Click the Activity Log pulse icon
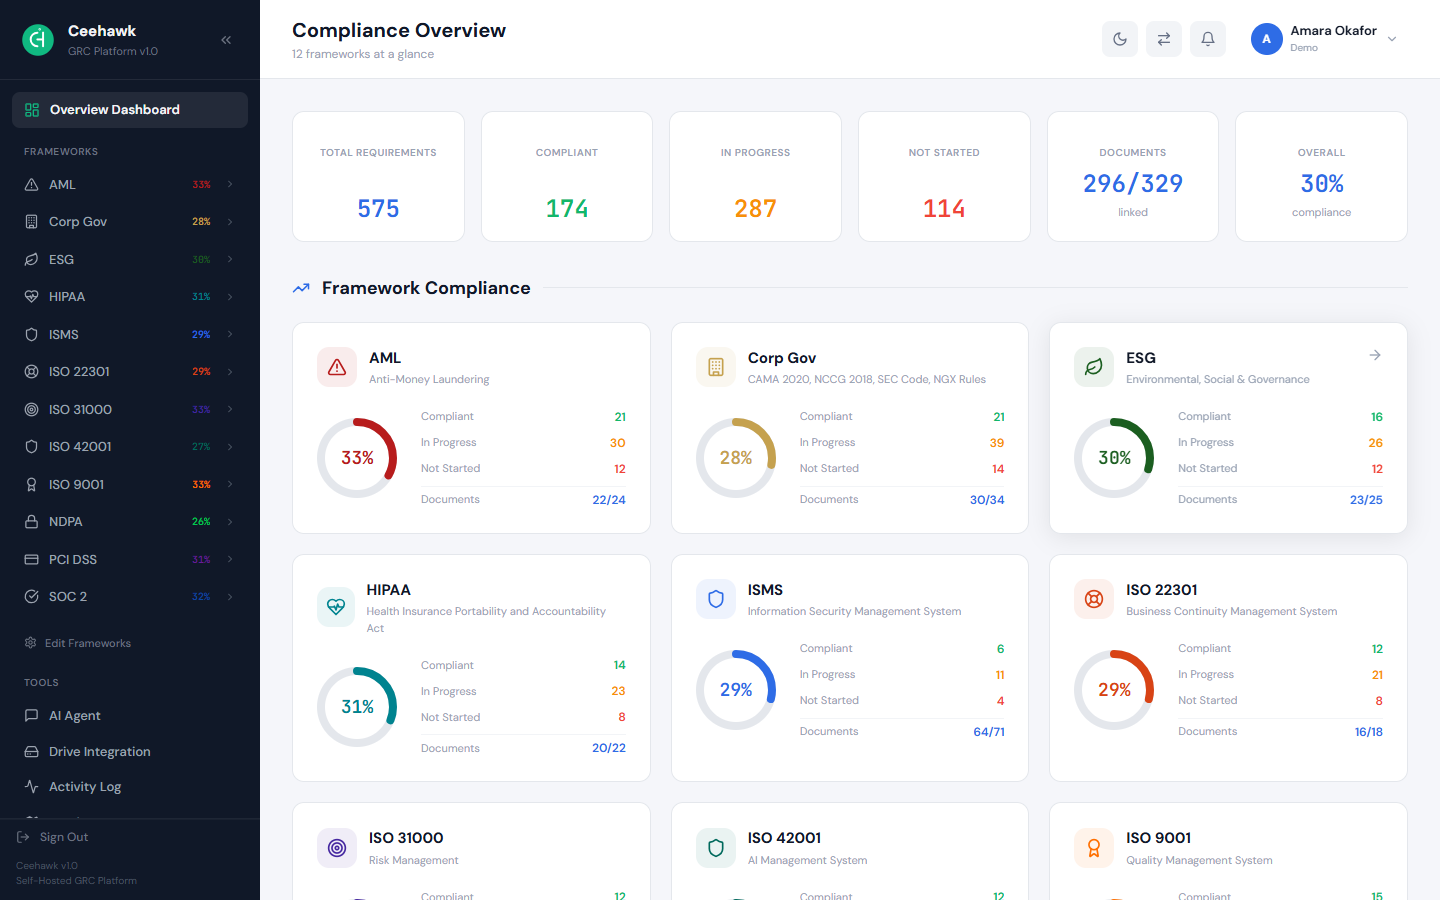 pos(31,787)
